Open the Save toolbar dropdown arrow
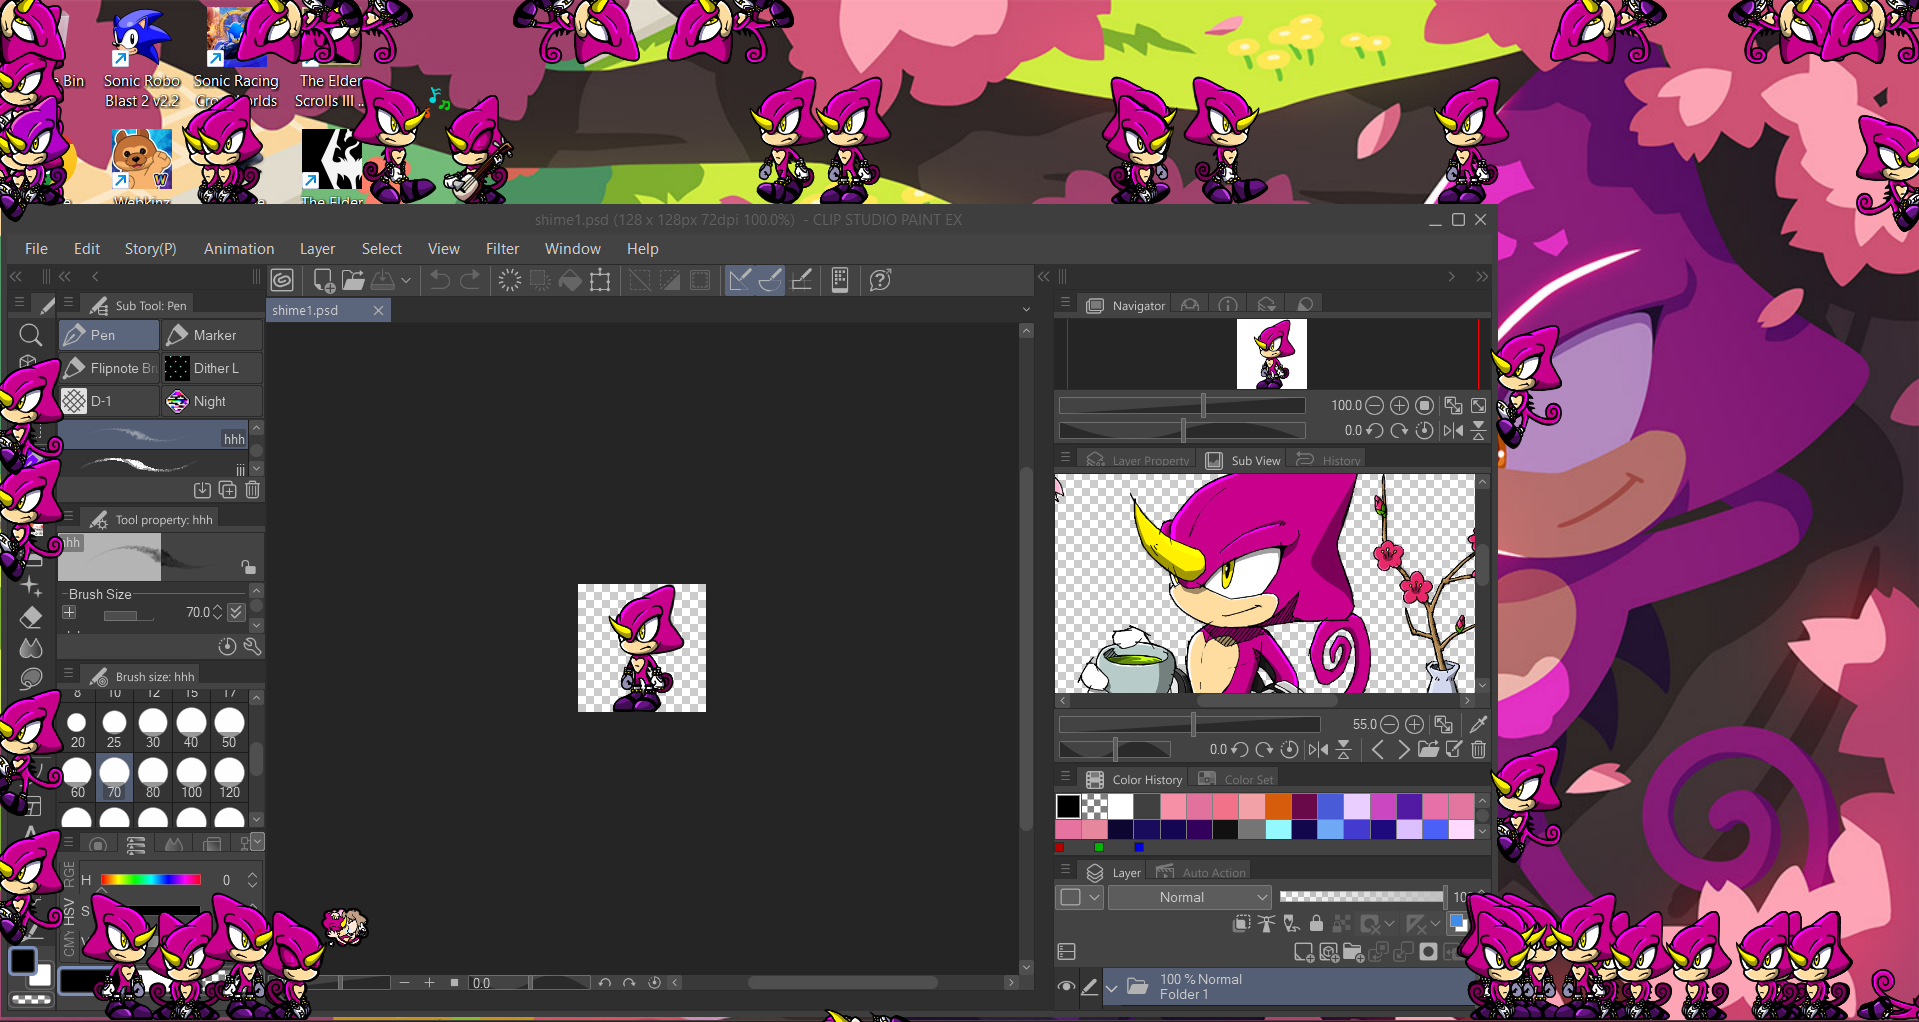This screenshot has width=1919, height=1022. (x=406, y=281)
